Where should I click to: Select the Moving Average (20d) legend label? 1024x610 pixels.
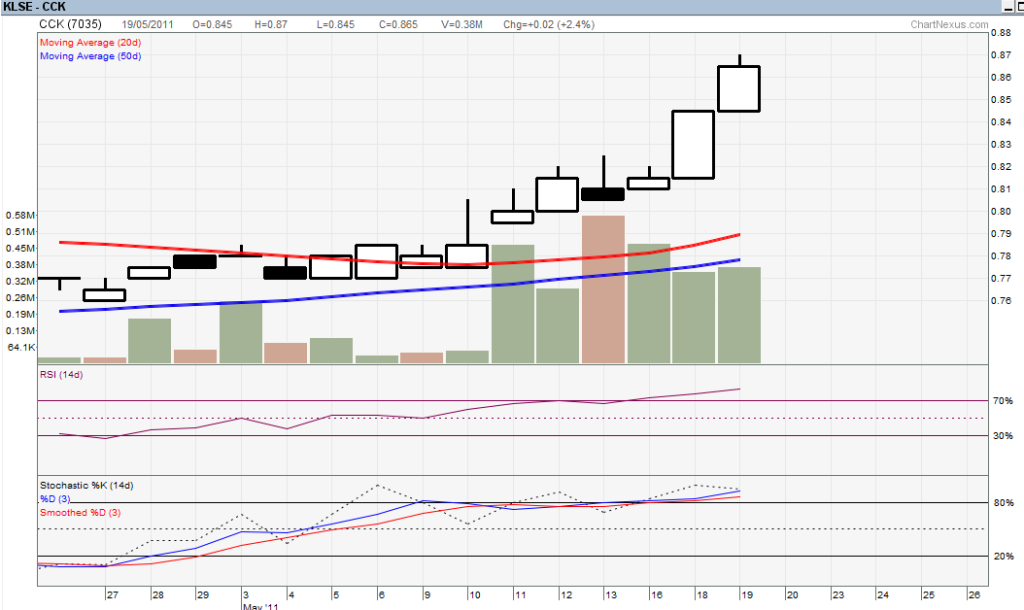coord(90,42)
